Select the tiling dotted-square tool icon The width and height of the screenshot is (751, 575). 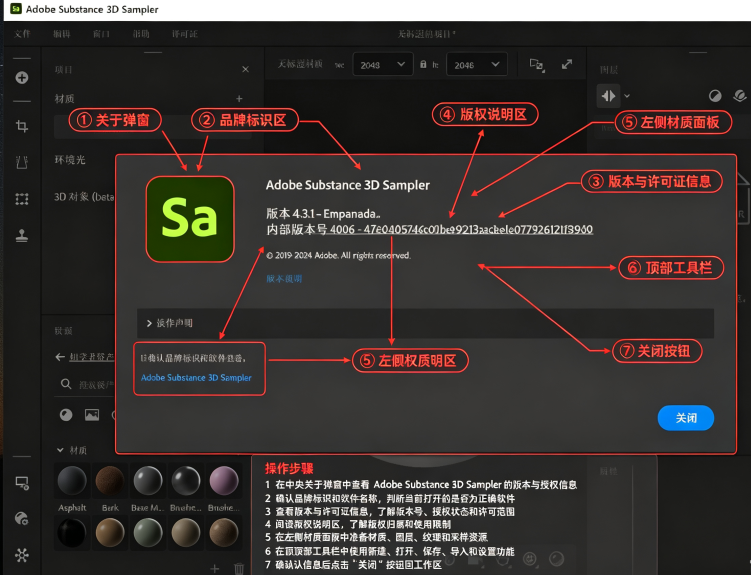pos(22,199)
